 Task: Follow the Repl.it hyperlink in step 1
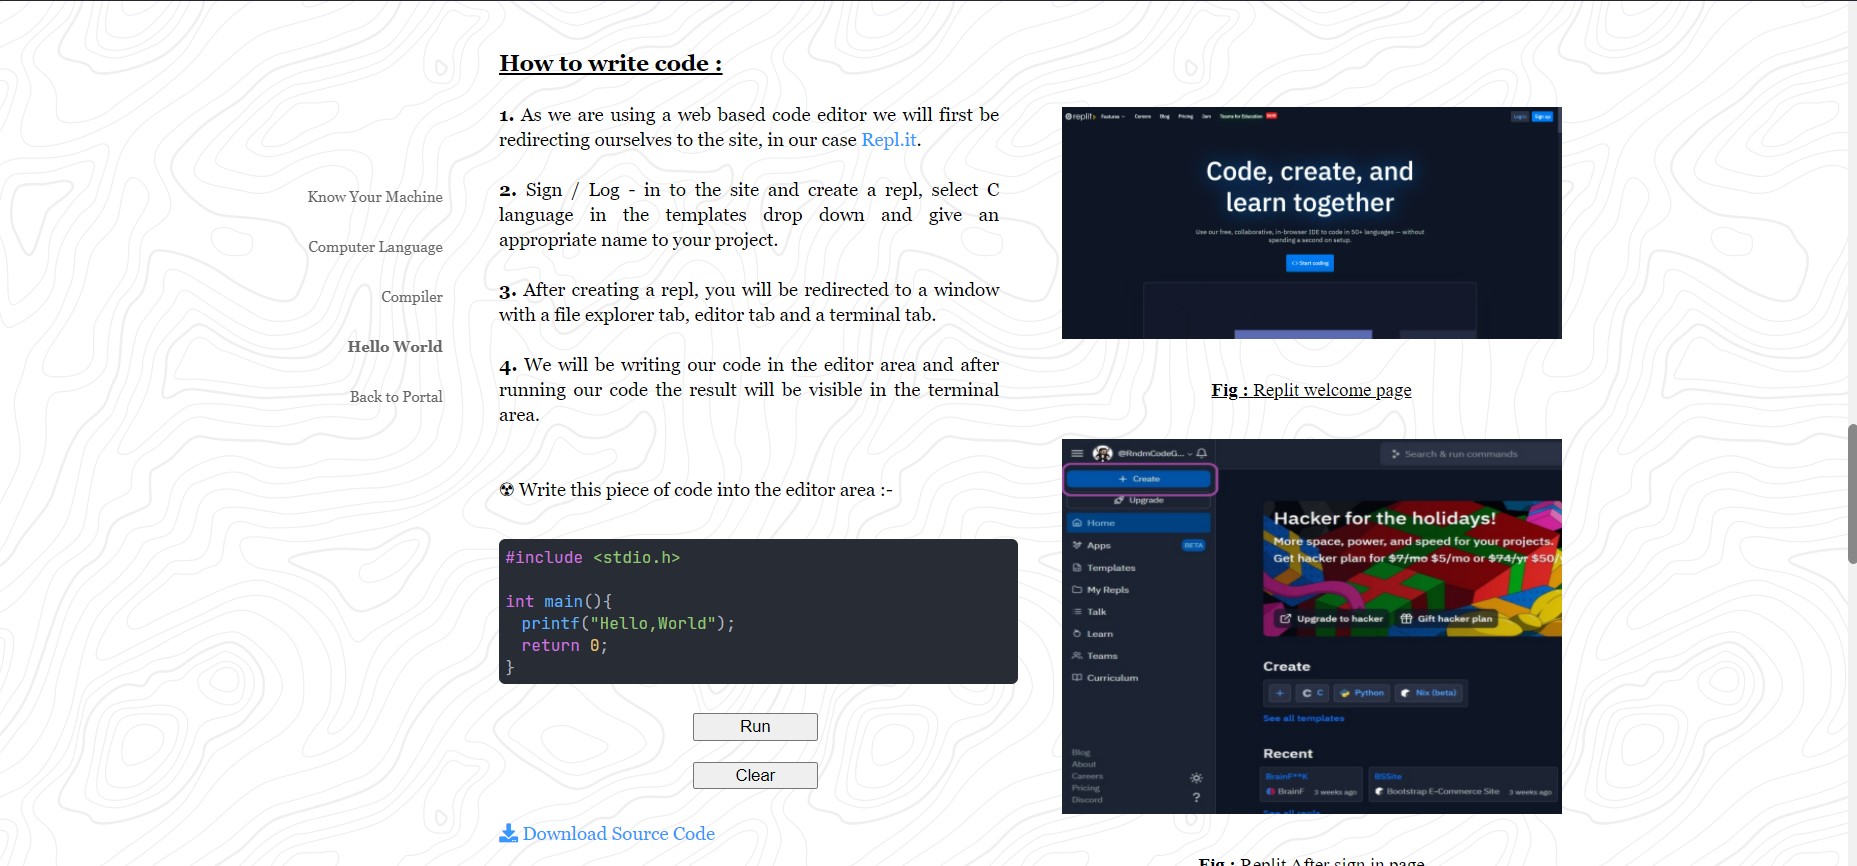pos(889,140)
